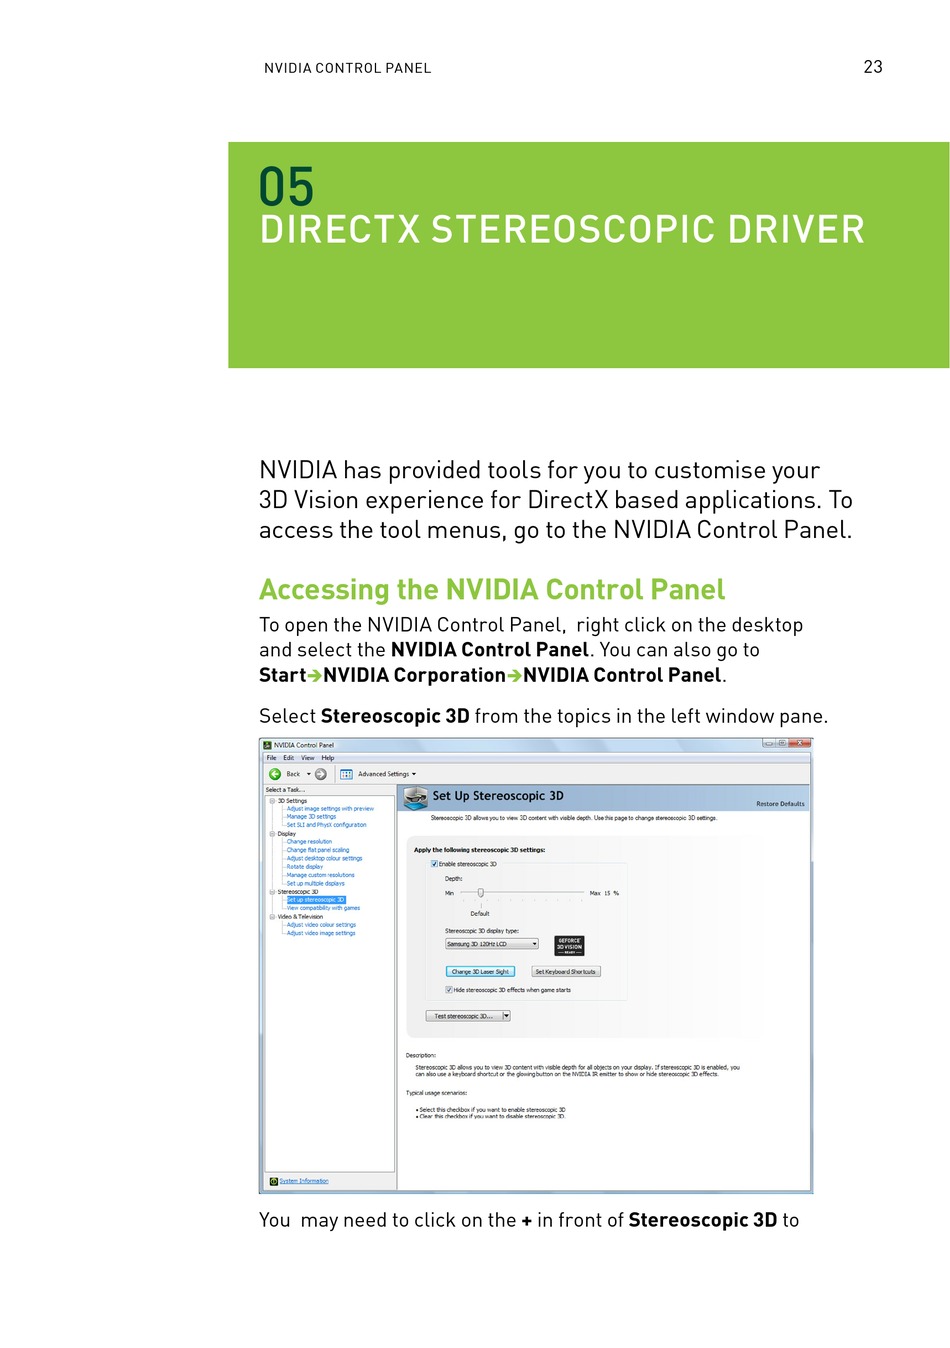Toggle Hide stereoscopic 3D effects when game starts
Screen dimensions: 950x1348
[449, 990]
